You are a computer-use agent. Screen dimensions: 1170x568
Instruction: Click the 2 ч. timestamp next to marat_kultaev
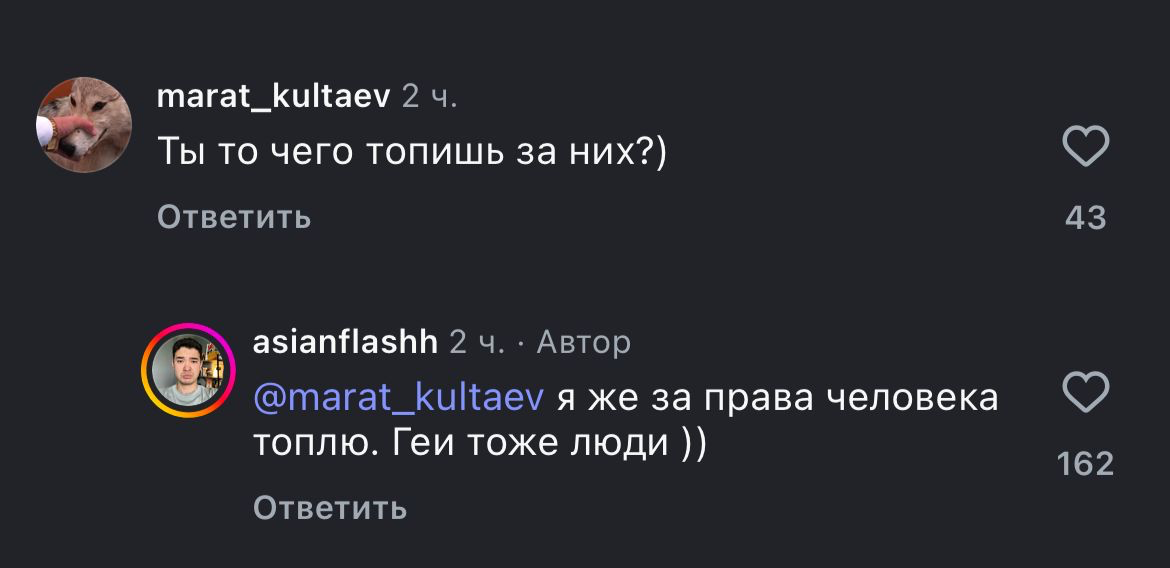[429, 97]
